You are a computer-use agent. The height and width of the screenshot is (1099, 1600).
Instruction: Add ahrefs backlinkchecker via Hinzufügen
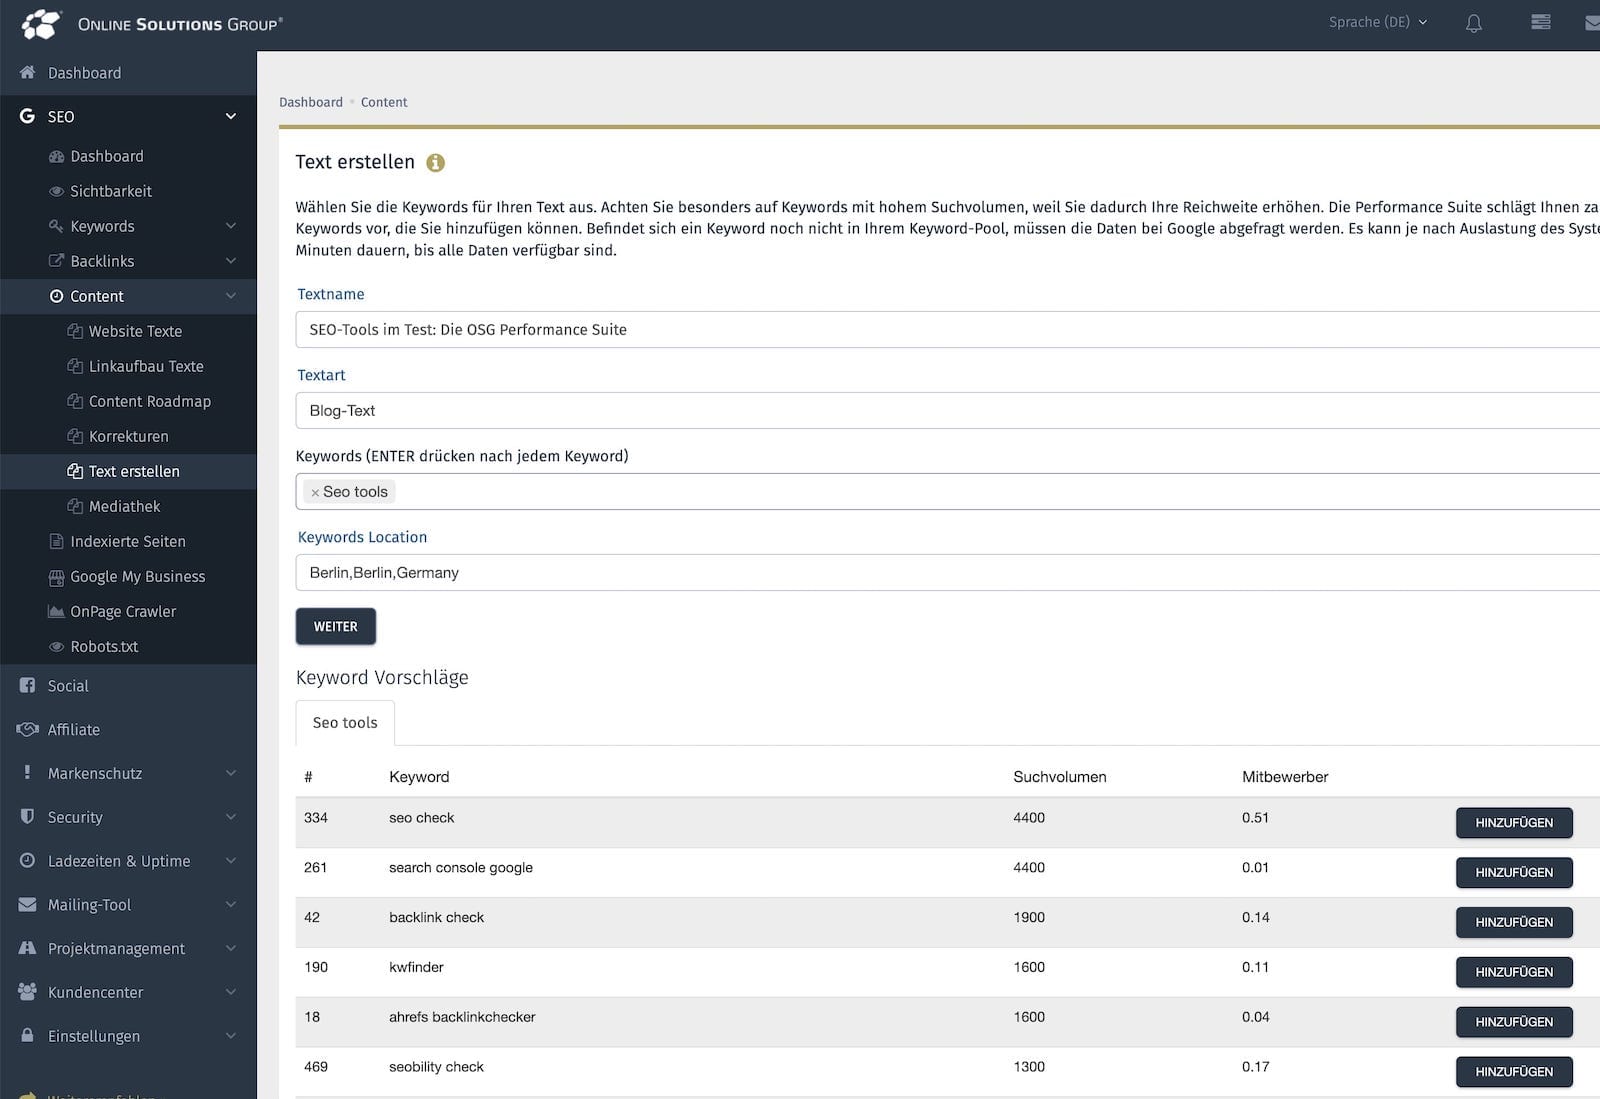[1514, 1022]
